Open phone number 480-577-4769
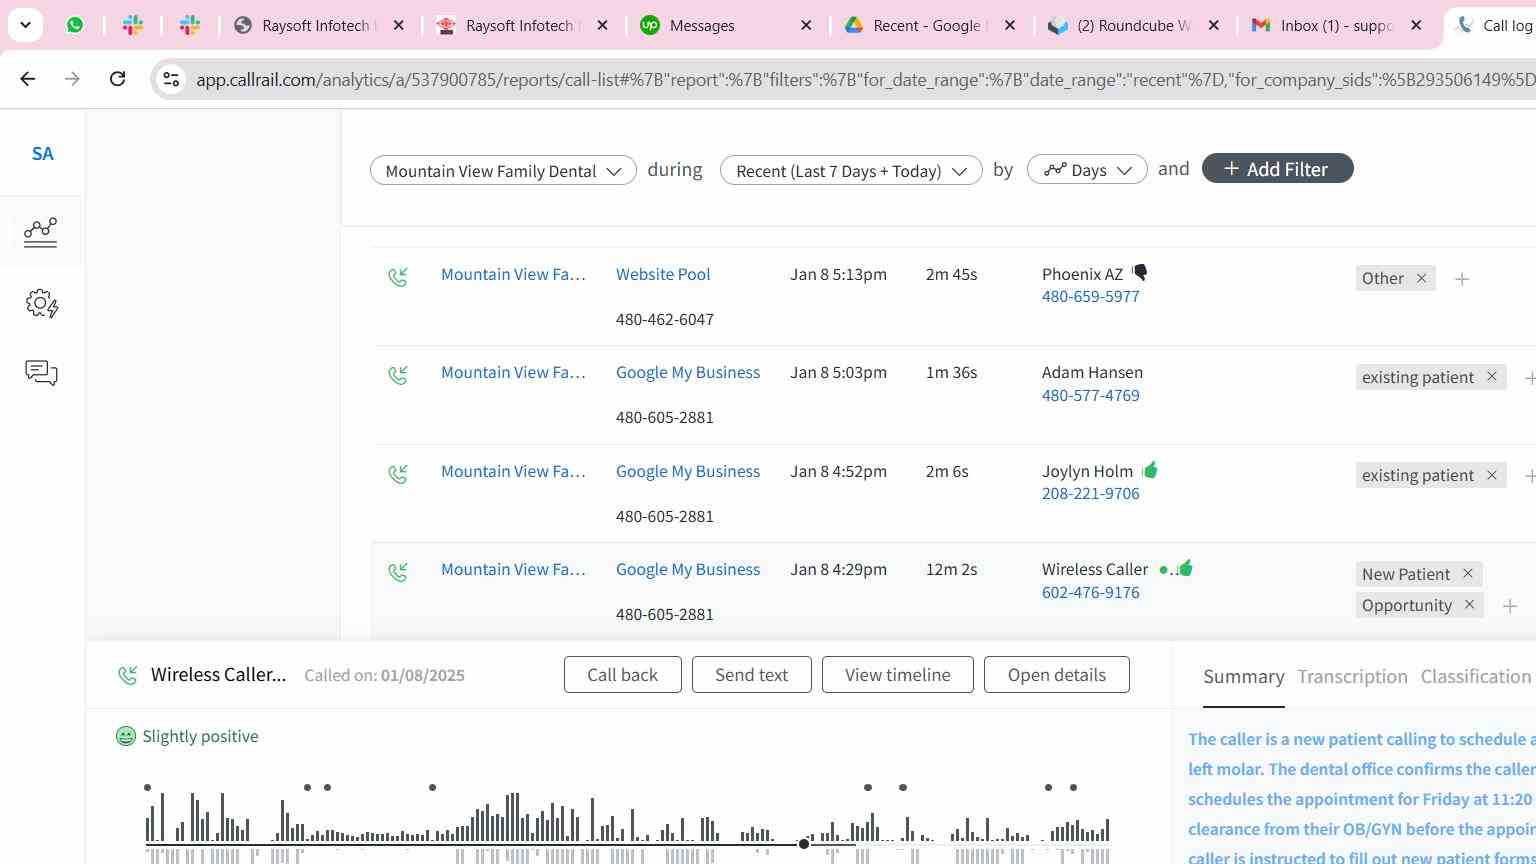This screenshot has height=864, width=1536. click(x=1091, y=396)
